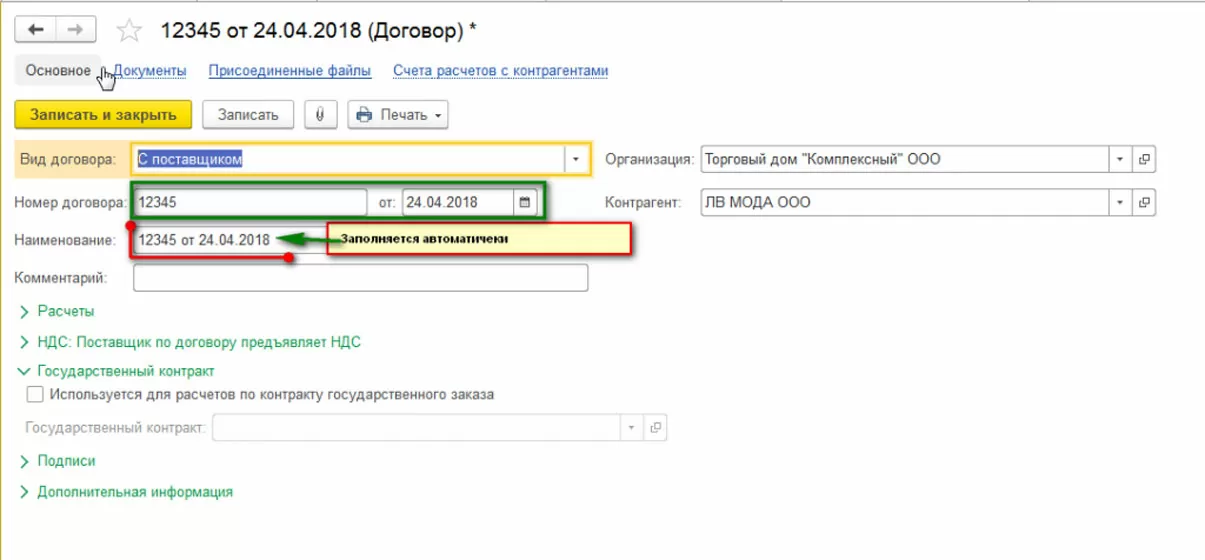Click the contract date field 24.04.2018

point(458,202)
